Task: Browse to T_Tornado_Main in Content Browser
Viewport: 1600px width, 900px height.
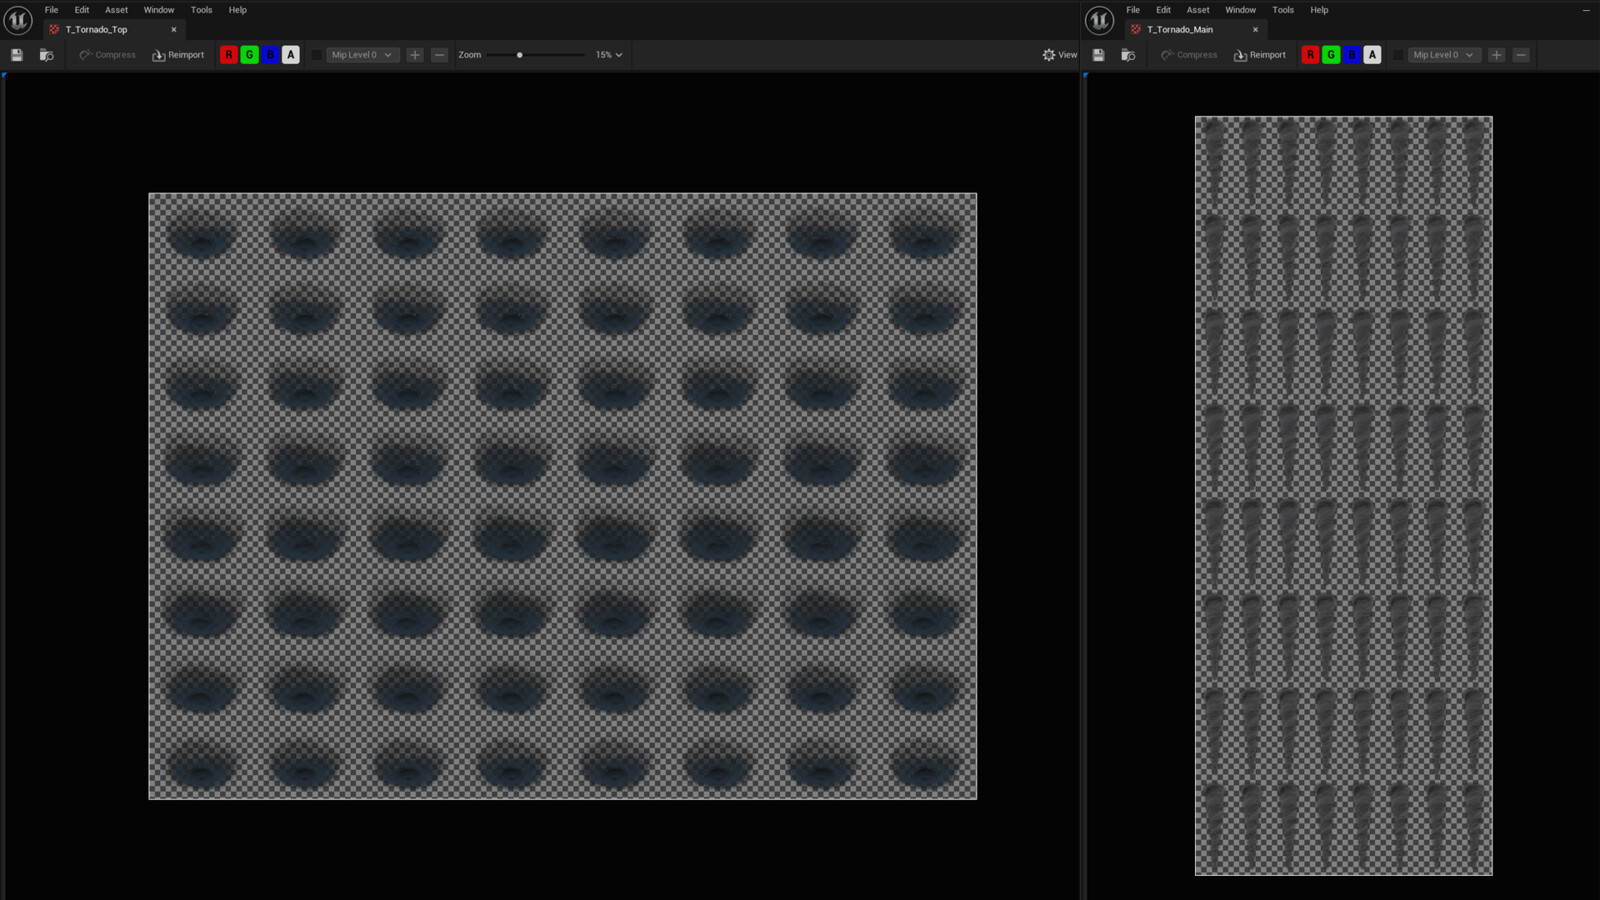Action: 1128,55
